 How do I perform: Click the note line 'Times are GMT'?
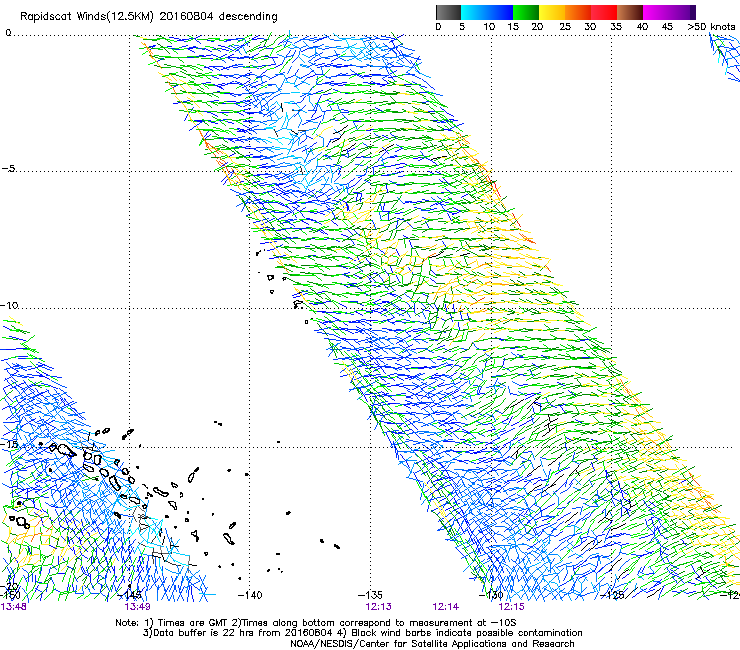[315, 623]
